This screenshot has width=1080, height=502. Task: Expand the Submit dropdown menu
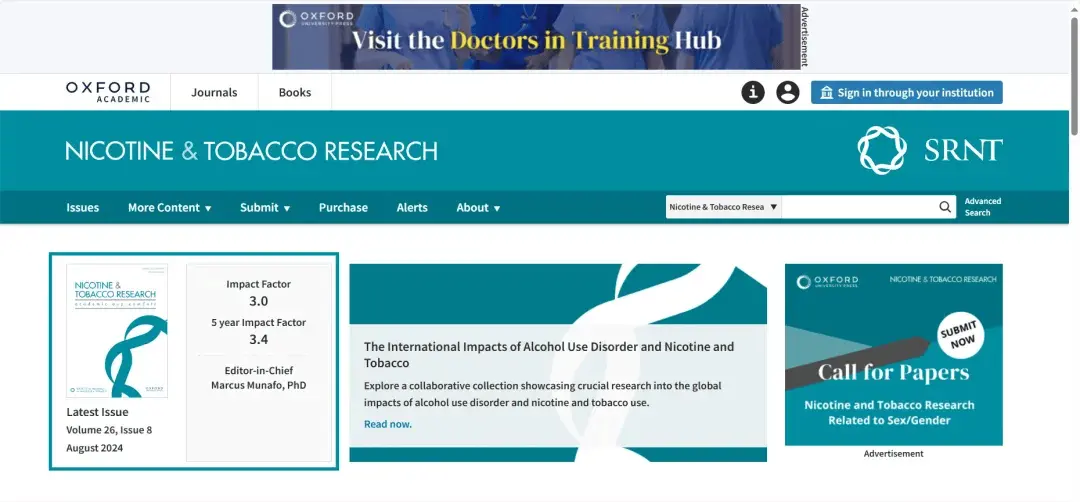265,207
